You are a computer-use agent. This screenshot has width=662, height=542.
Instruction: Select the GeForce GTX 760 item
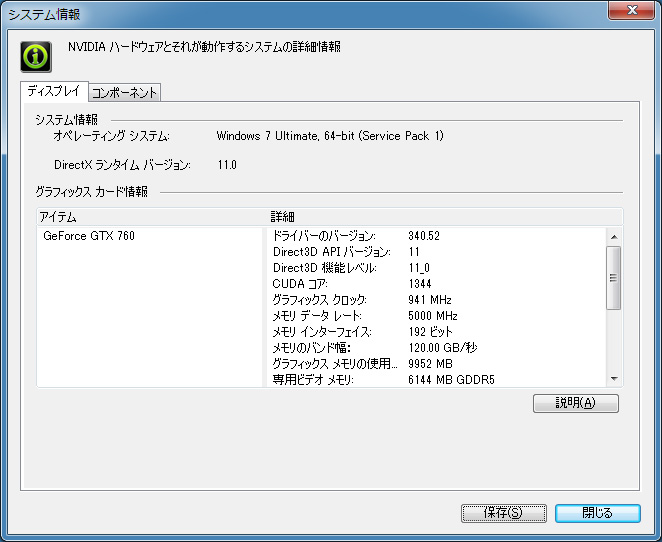pyautogui.click(x=89, y=236)
